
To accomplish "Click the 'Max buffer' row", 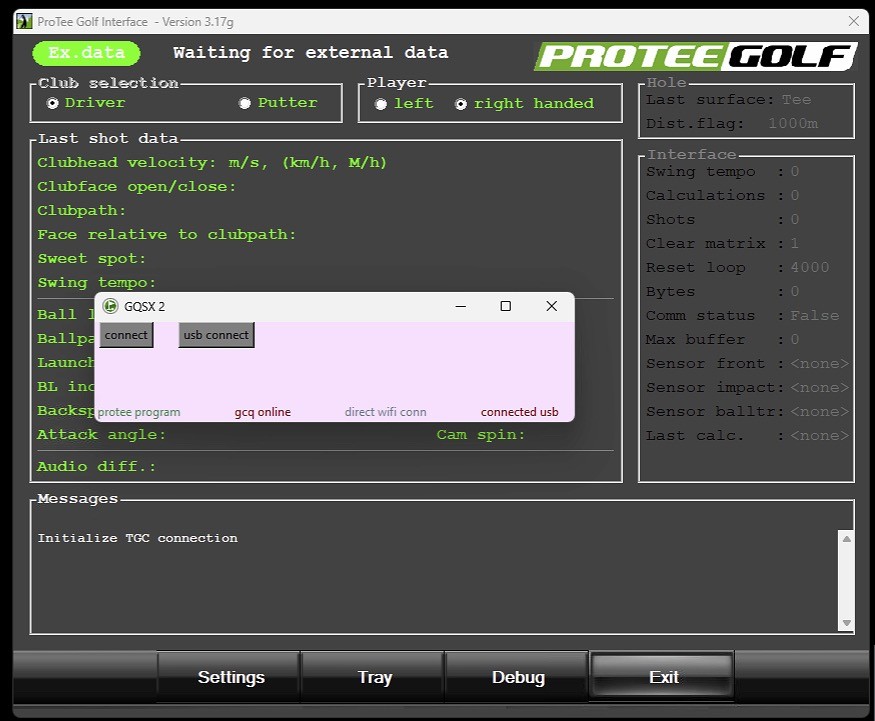I will [722, 339].
